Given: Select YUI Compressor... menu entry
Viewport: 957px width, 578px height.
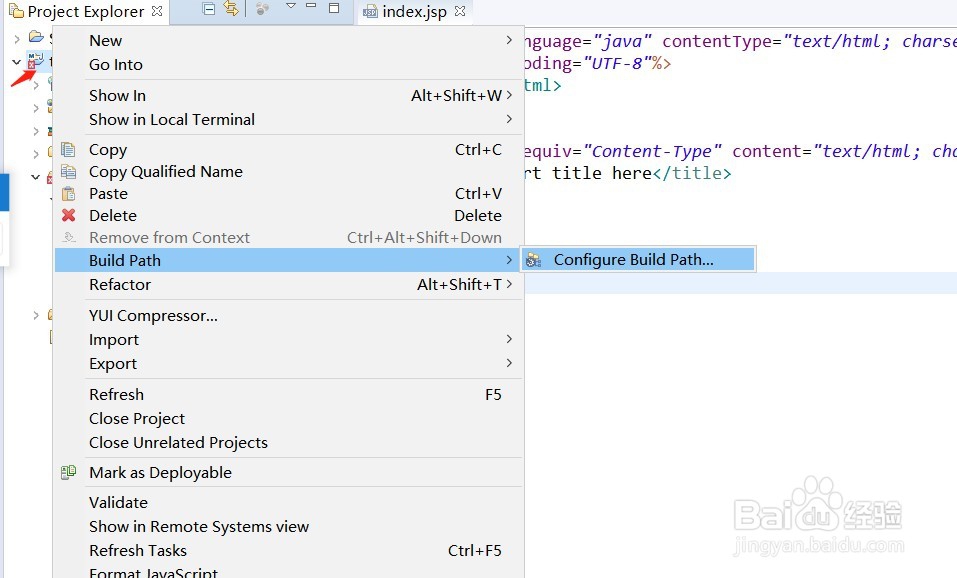Looking at the screenshot, I should click(153, 315).
